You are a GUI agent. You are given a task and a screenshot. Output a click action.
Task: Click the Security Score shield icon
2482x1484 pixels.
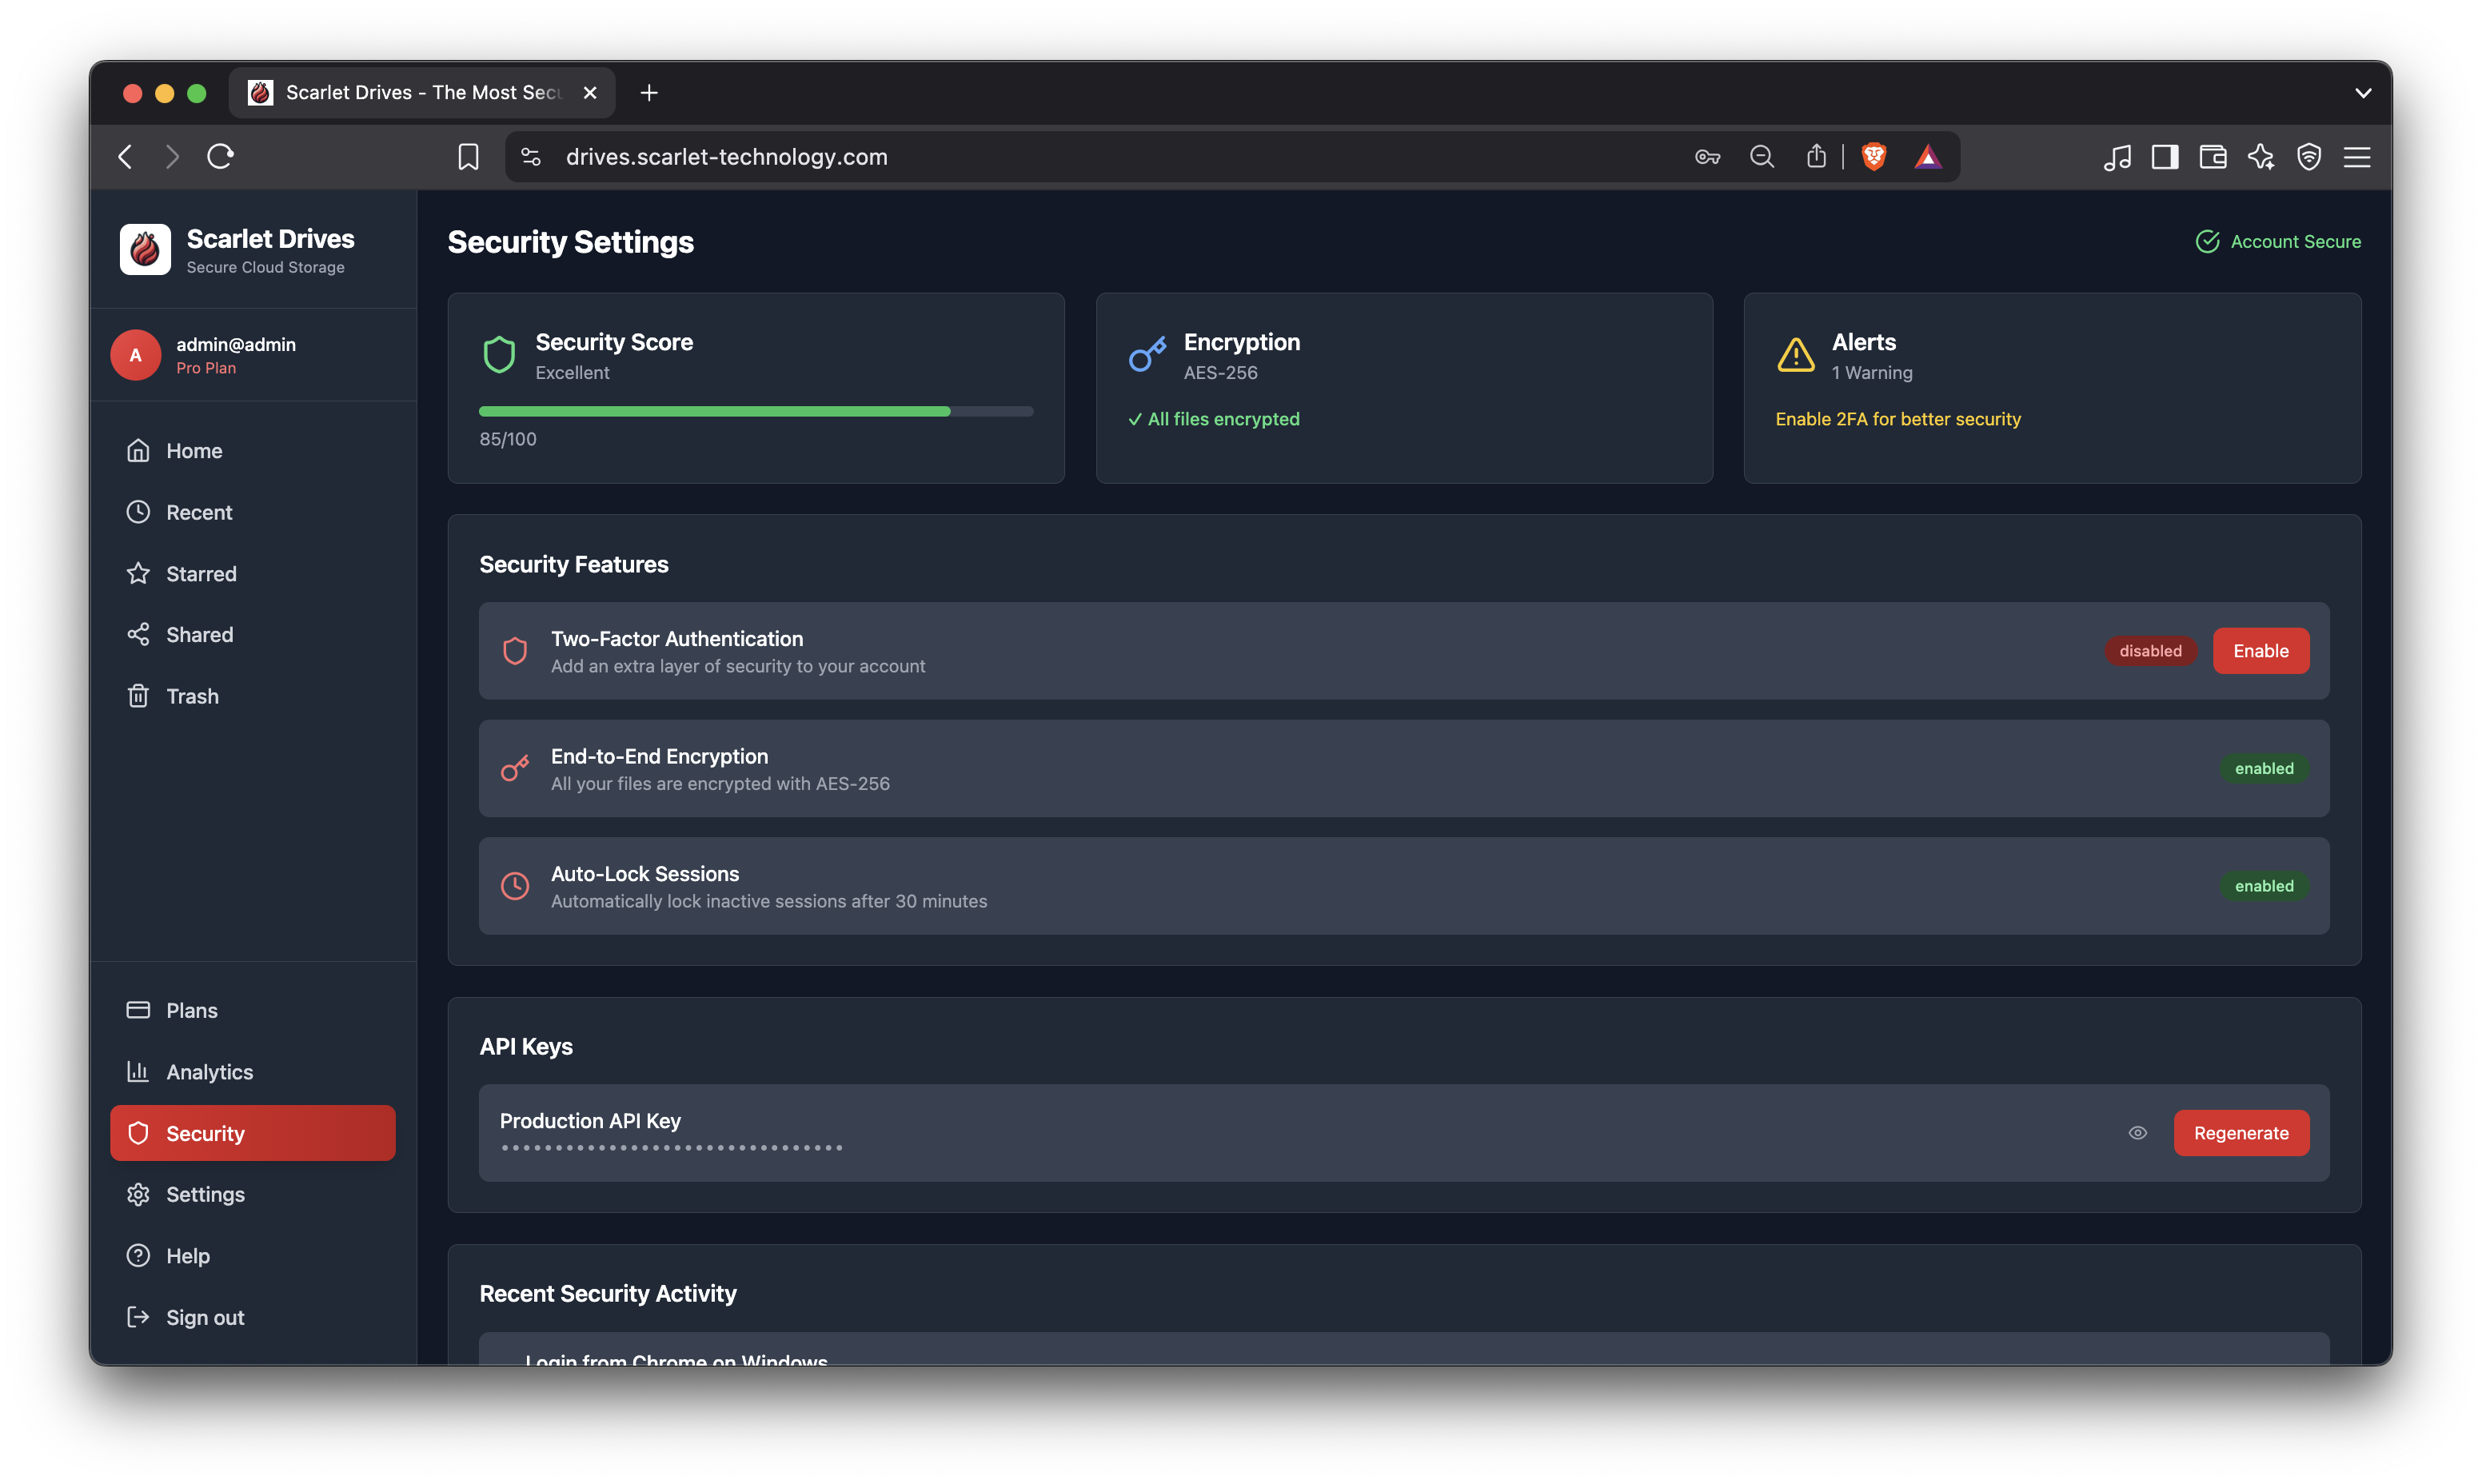tap(499, 354)
